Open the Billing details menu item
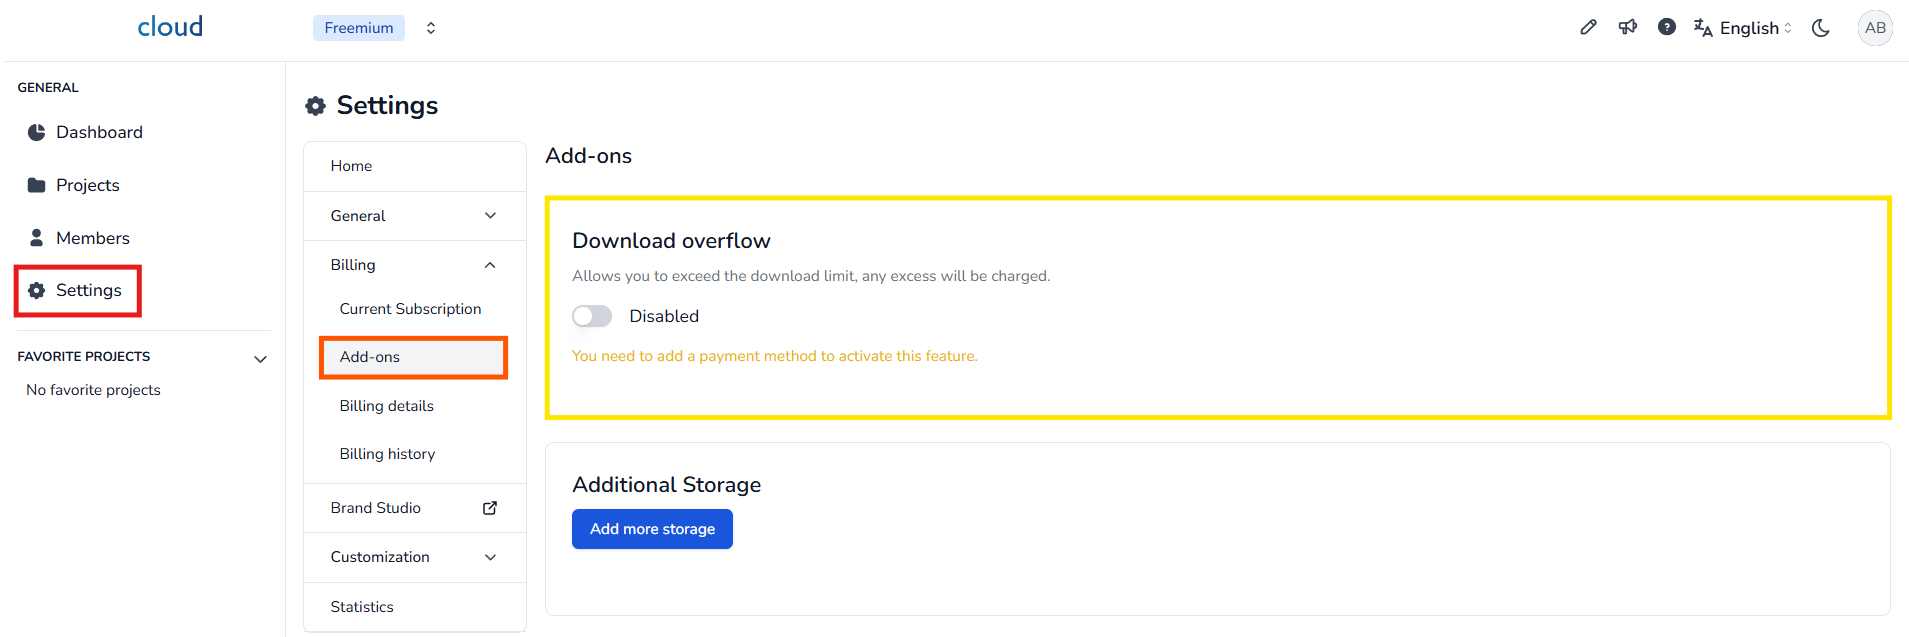Image resolution: width=1909 pixels, height=637 pixels. [386, 406]
